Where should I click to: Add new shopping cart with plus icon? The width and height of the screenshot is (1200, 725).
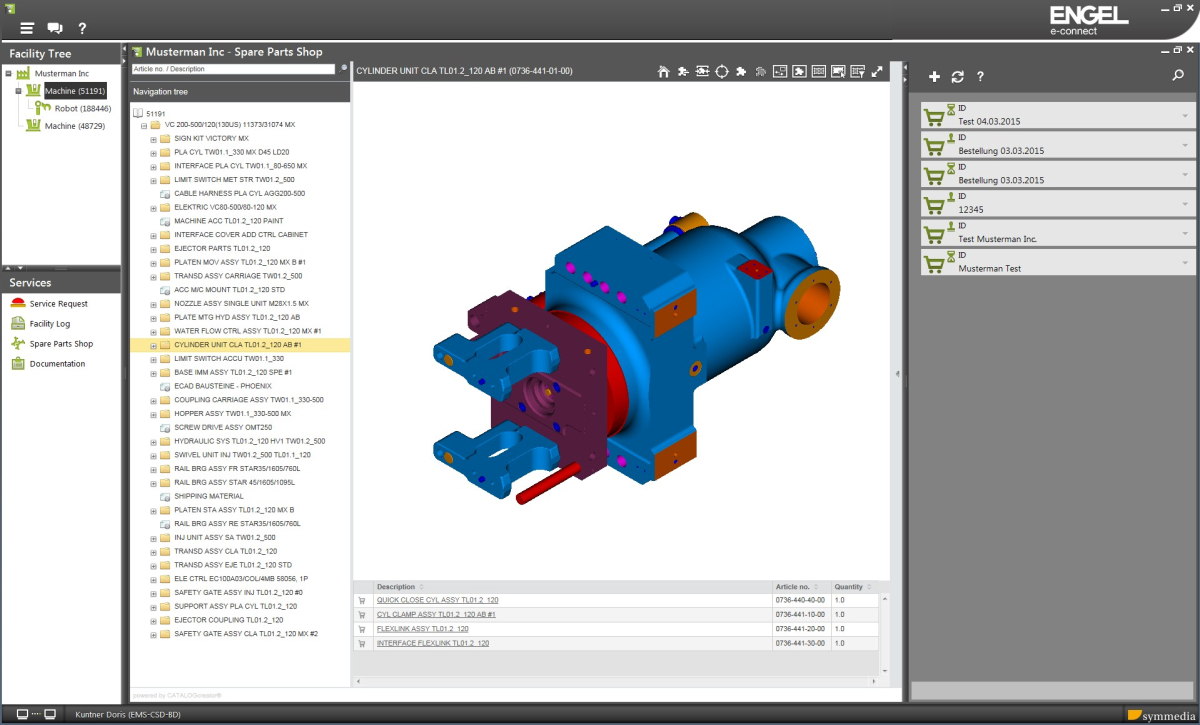pos(934,76)
